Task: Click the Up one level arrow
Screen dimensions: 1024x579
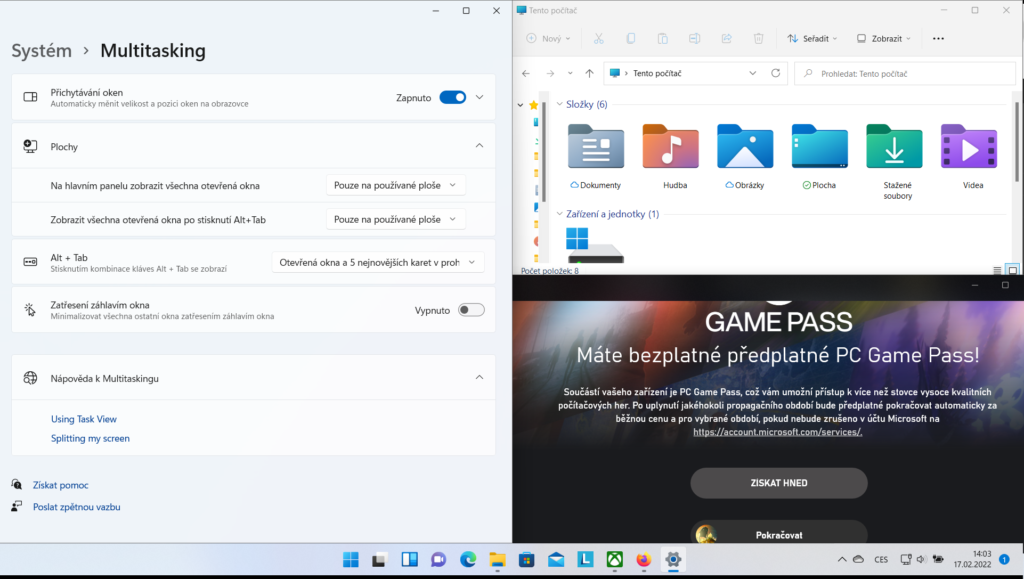Action: pos(590,74)
